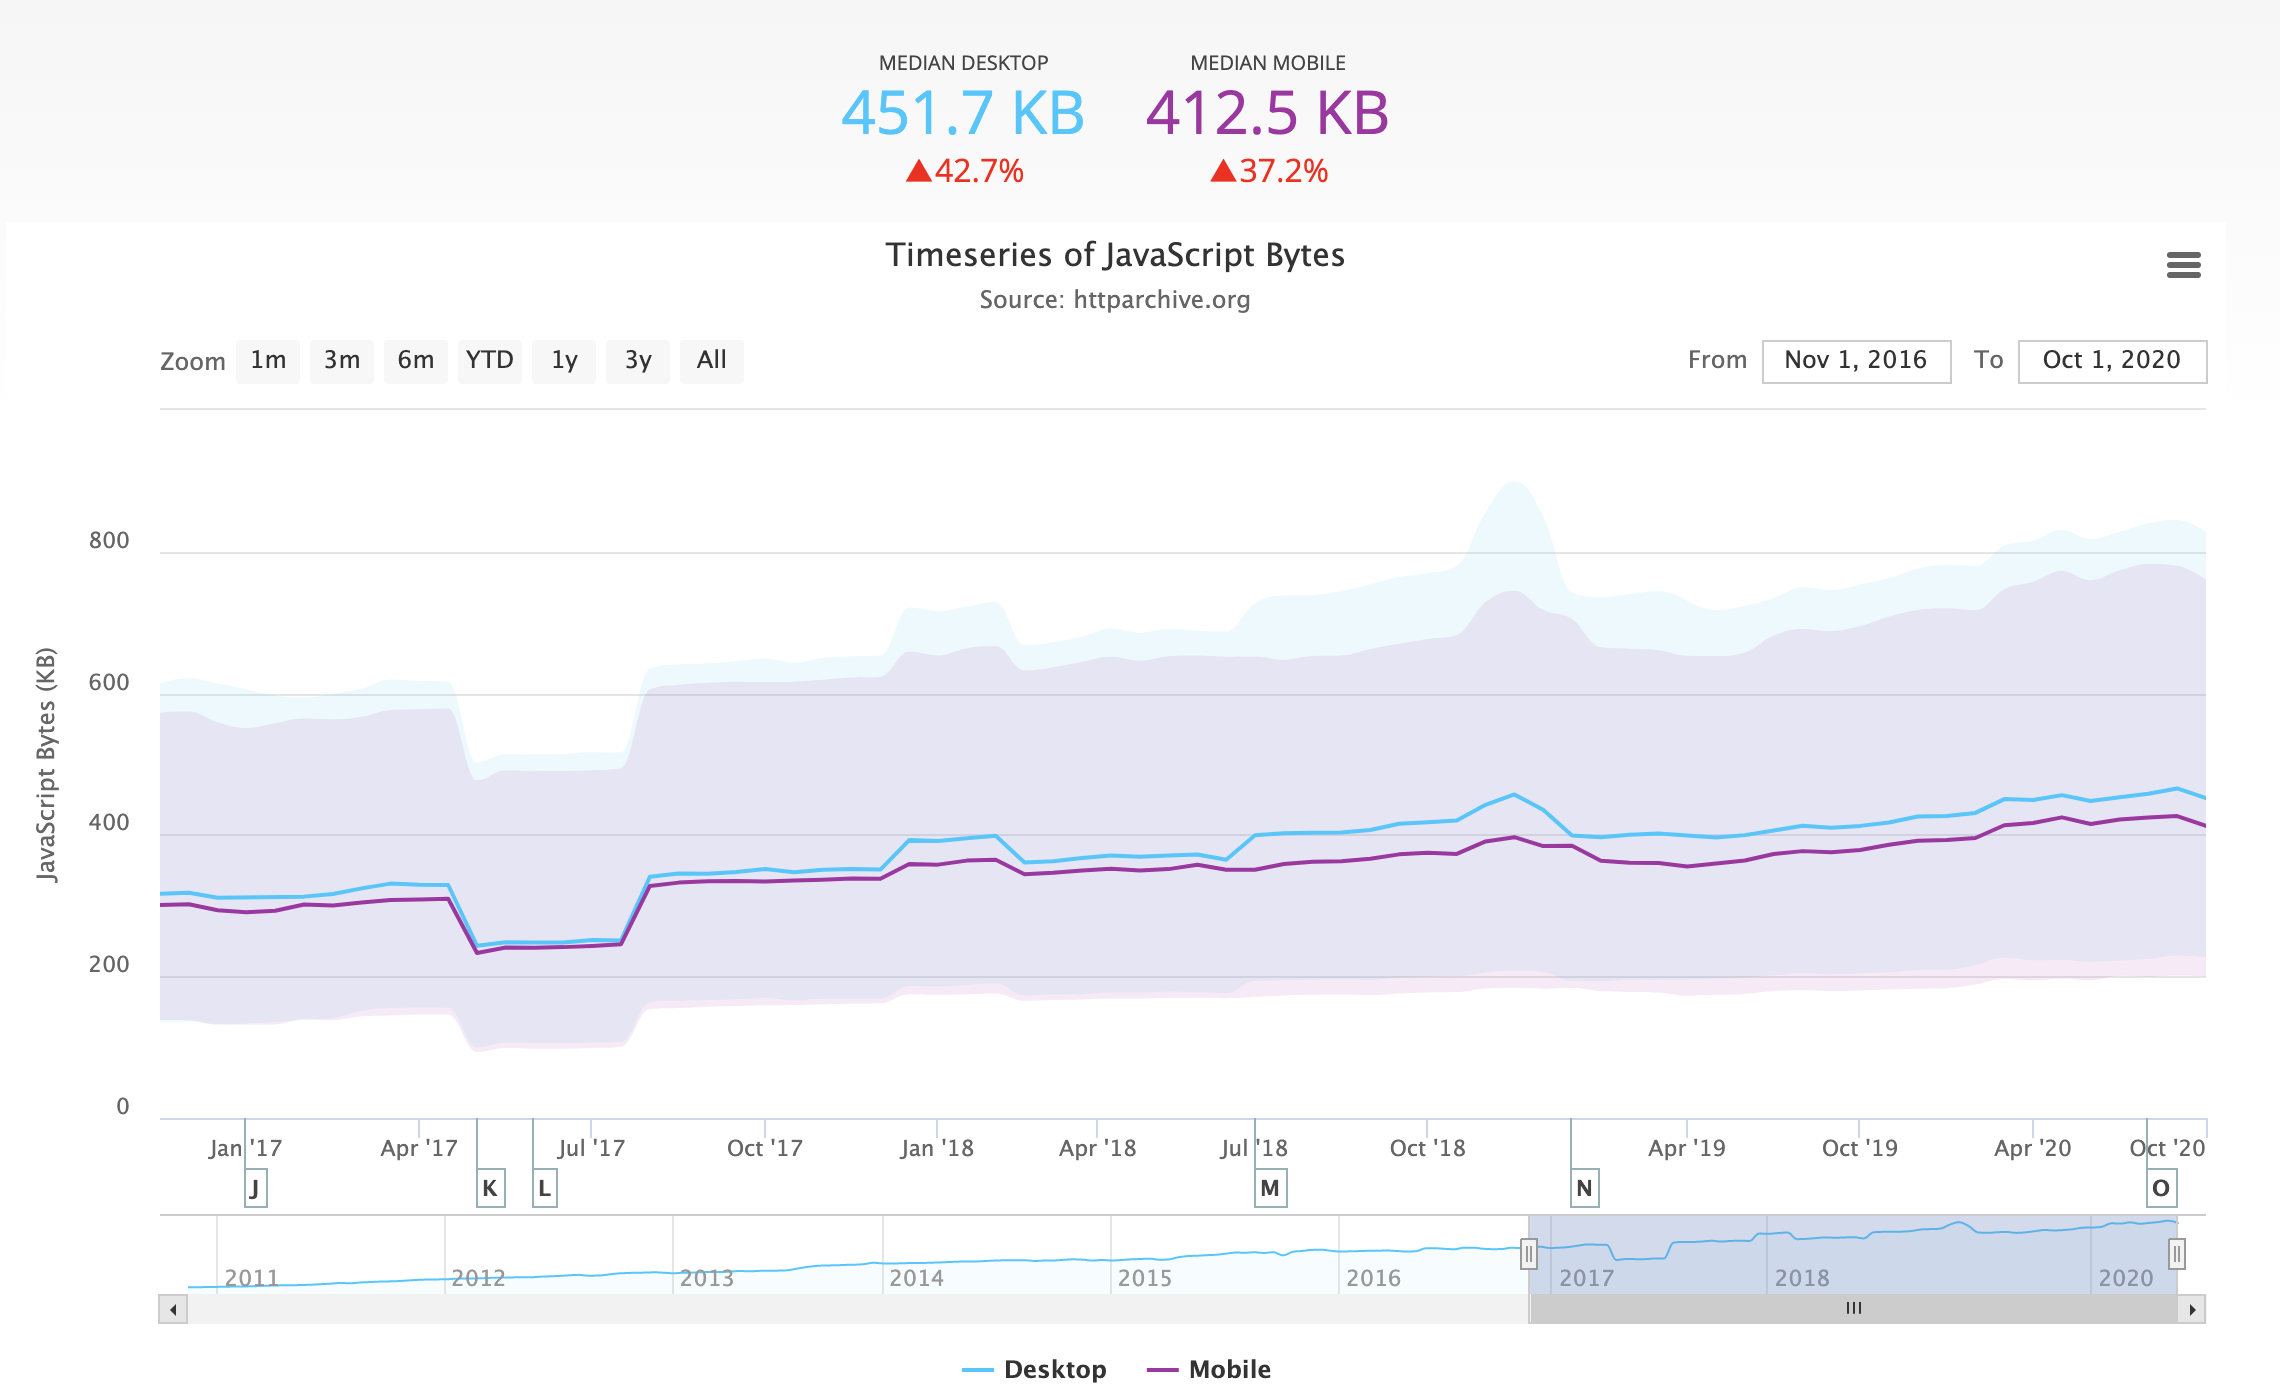Click the navigator scrollbar thumb
The image size is (2280, 1396).
tap(1853, 1309)
